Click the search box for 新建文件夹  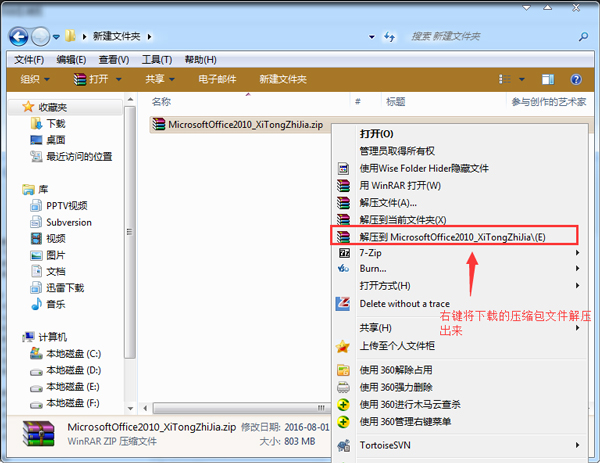coord(490,37)
